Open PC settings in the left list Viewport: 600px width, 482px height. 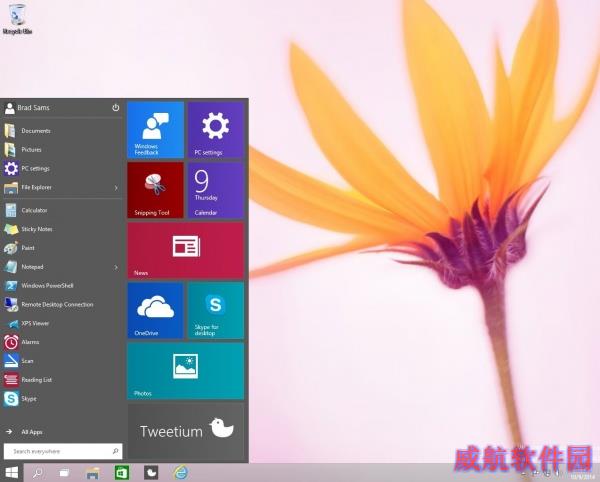click(61, 168)
